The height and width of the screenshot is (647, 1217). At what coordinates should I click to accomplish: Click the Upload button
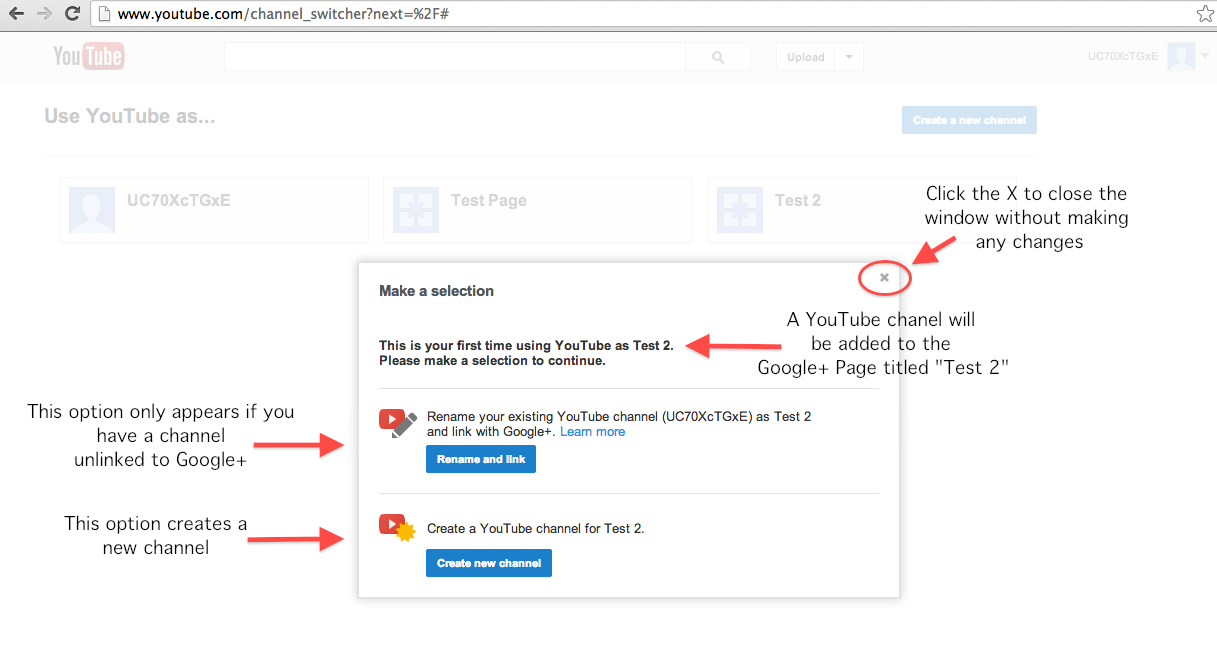click(805, 56)
